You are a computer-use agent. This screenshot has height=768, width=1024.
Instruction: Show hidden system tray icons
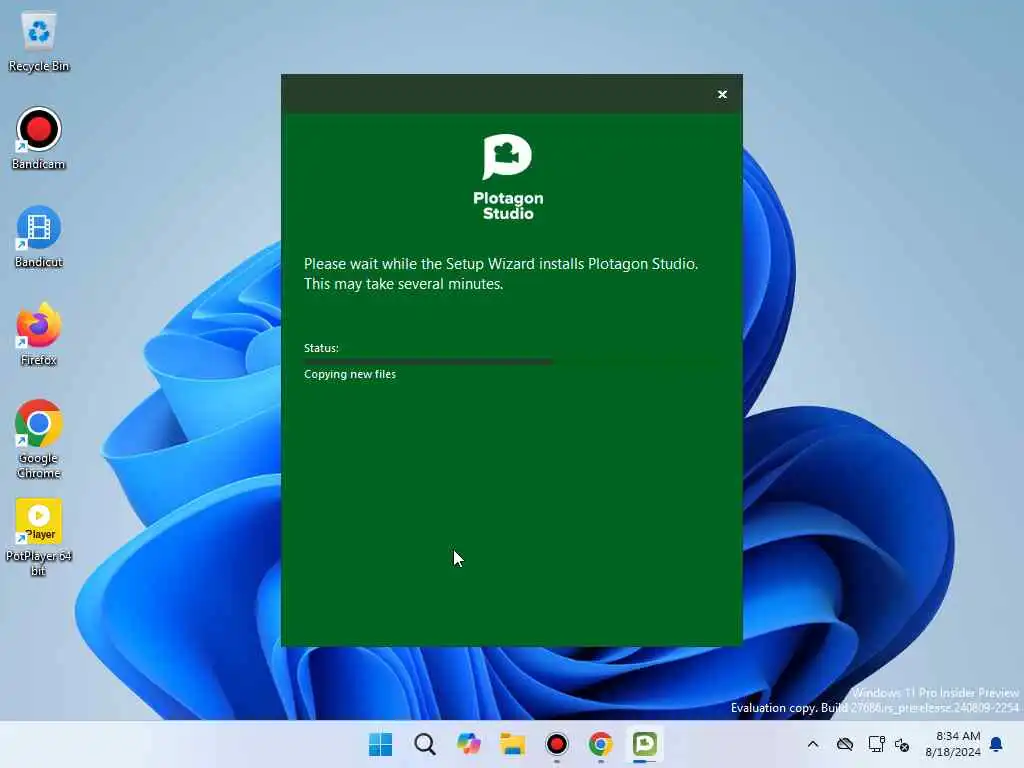(x=812, y=744)
